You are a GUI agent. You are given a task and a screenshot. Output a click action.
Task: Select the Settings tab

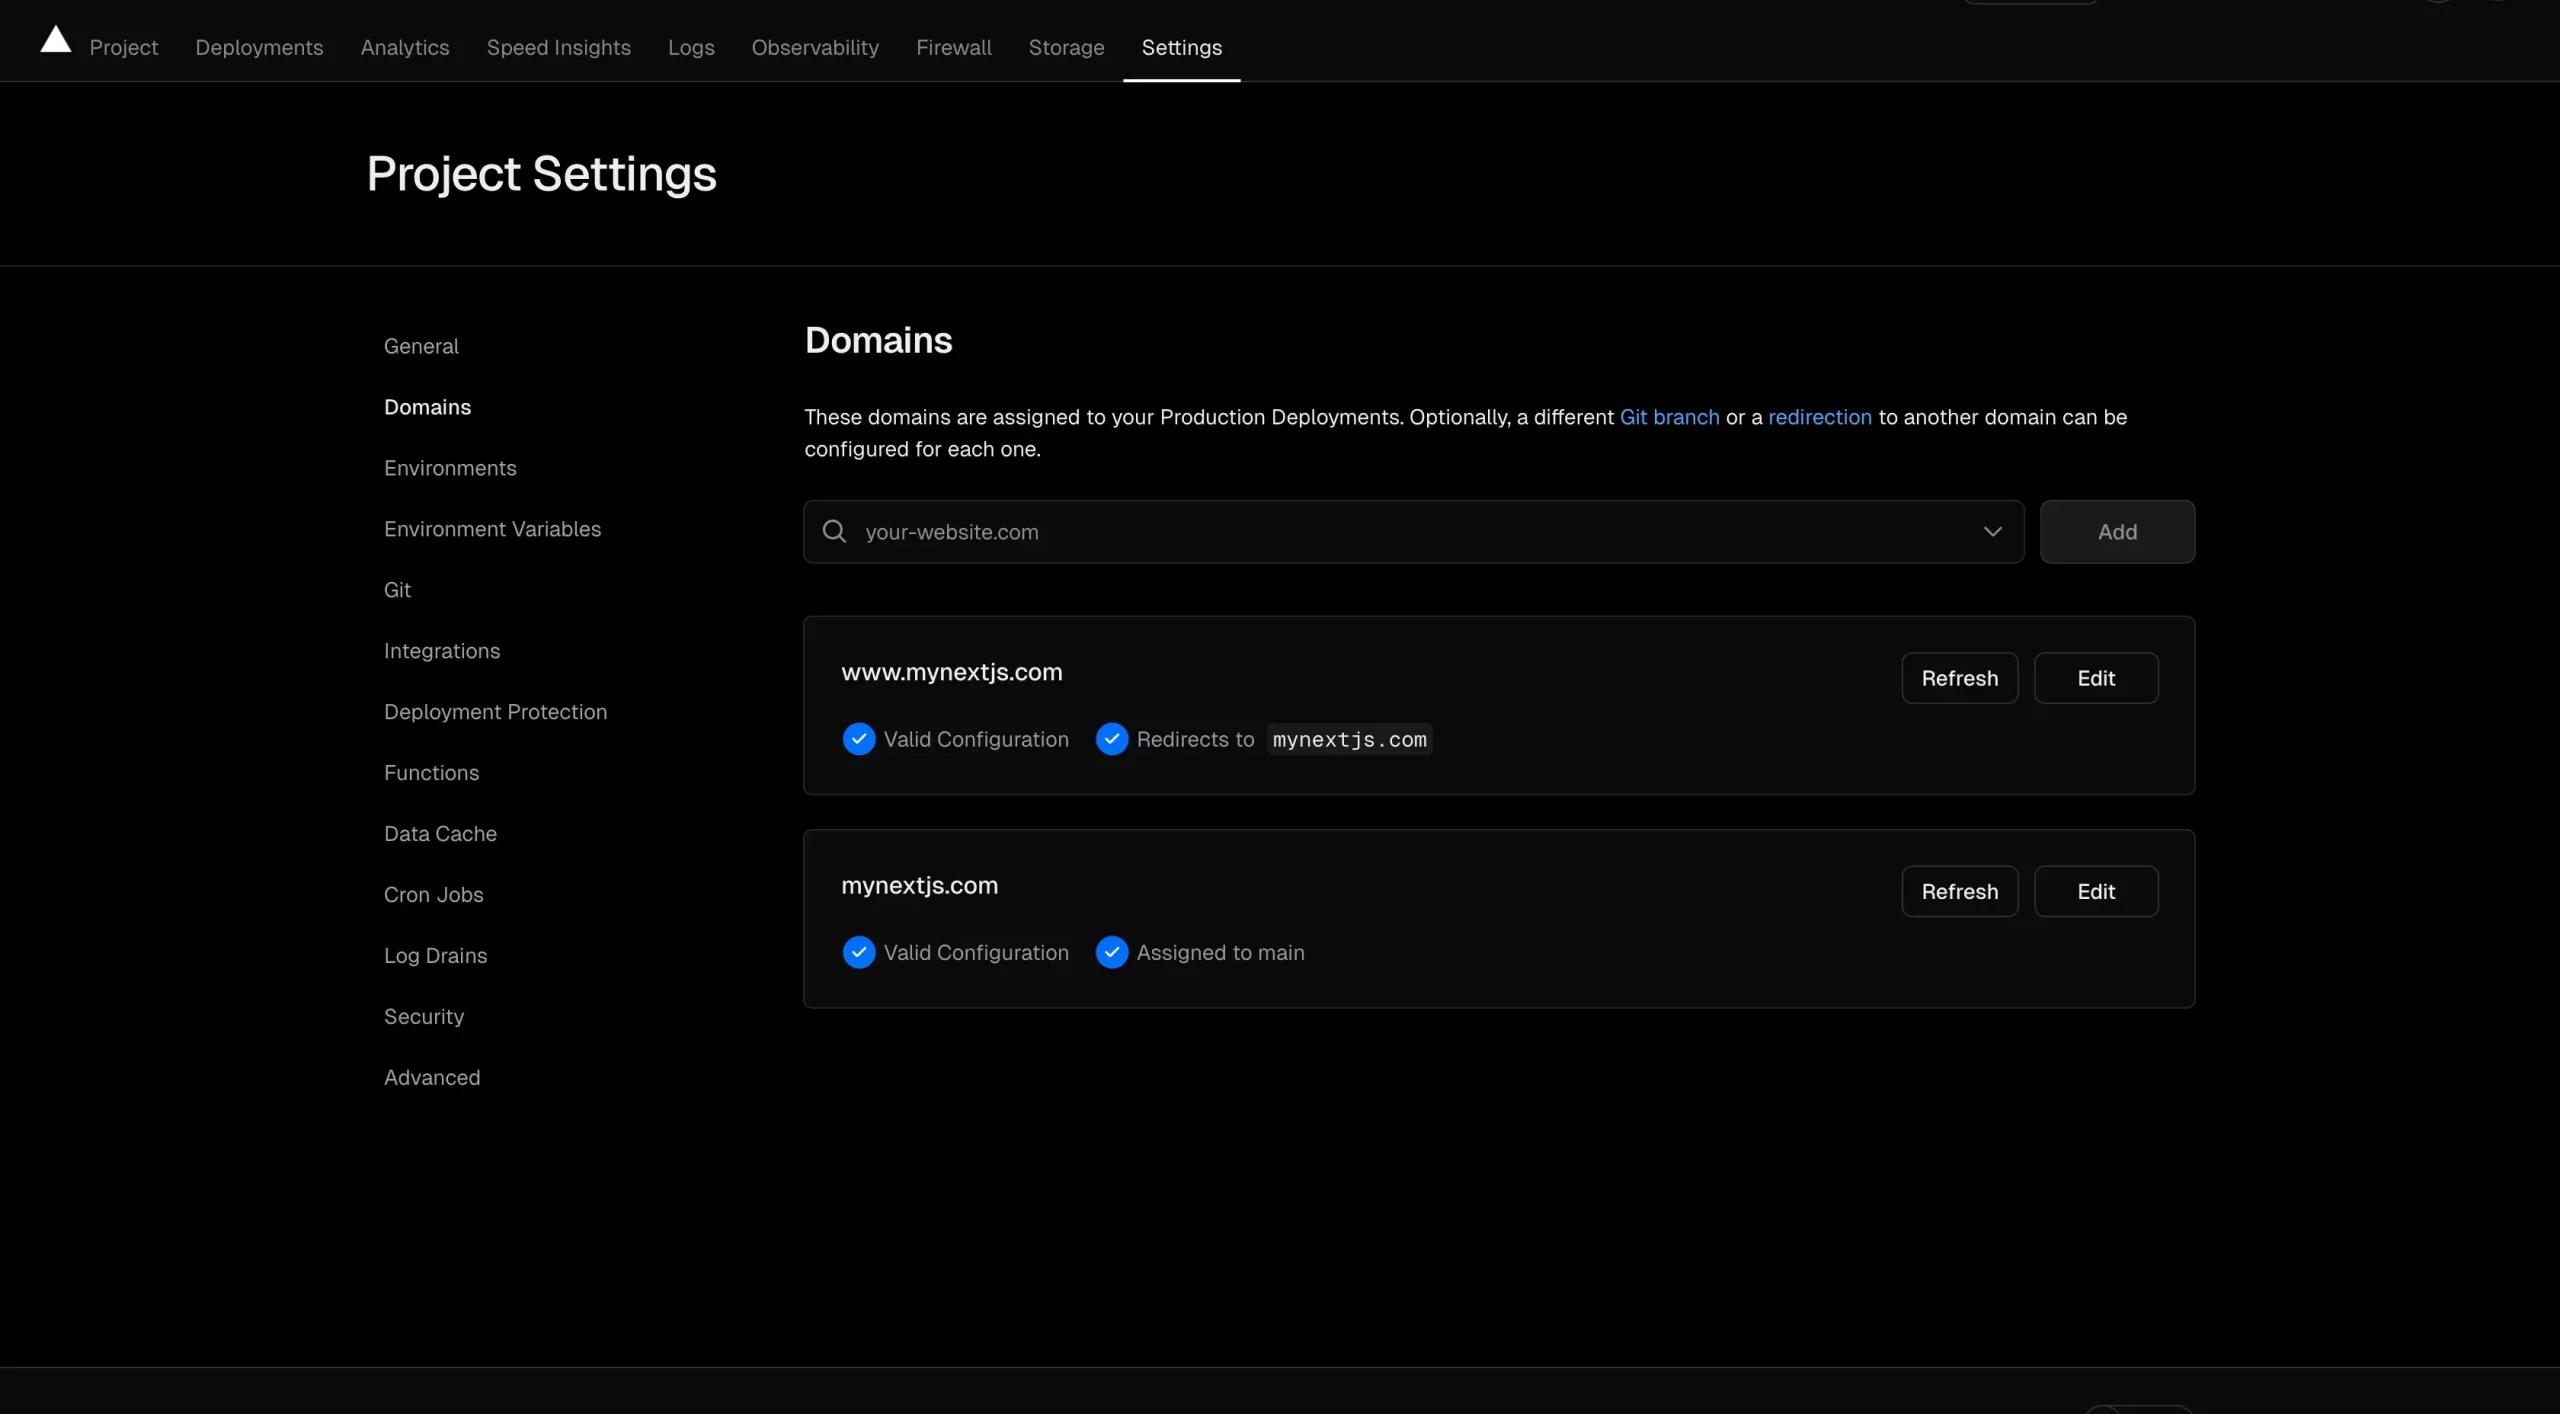1181,47
